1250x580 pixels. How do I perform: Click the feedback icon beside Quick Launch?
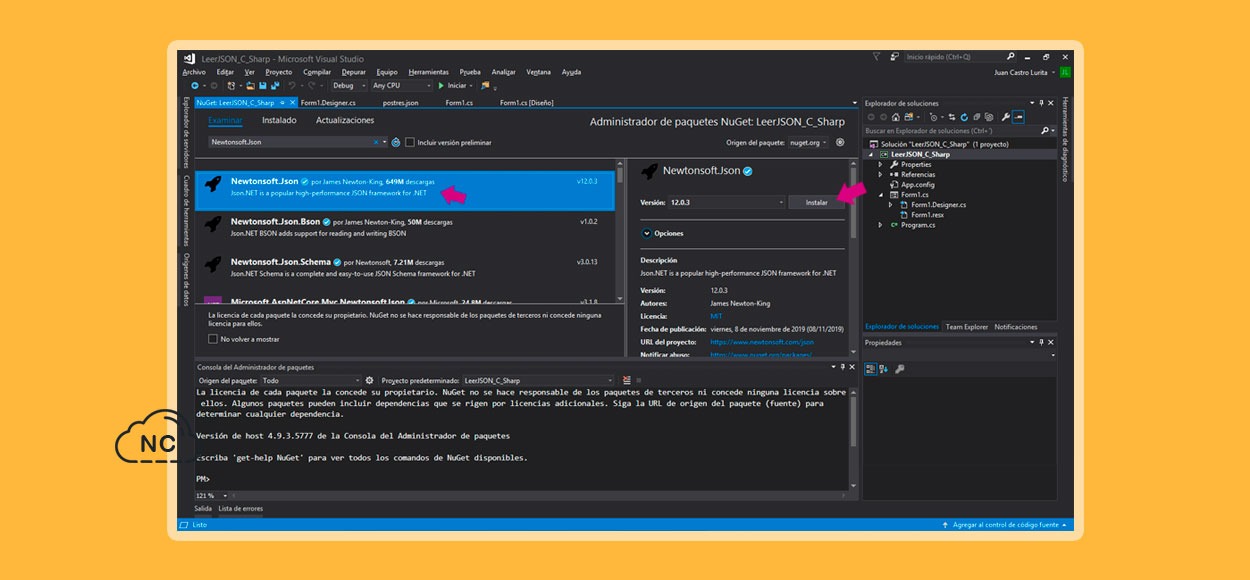(894, 57)
